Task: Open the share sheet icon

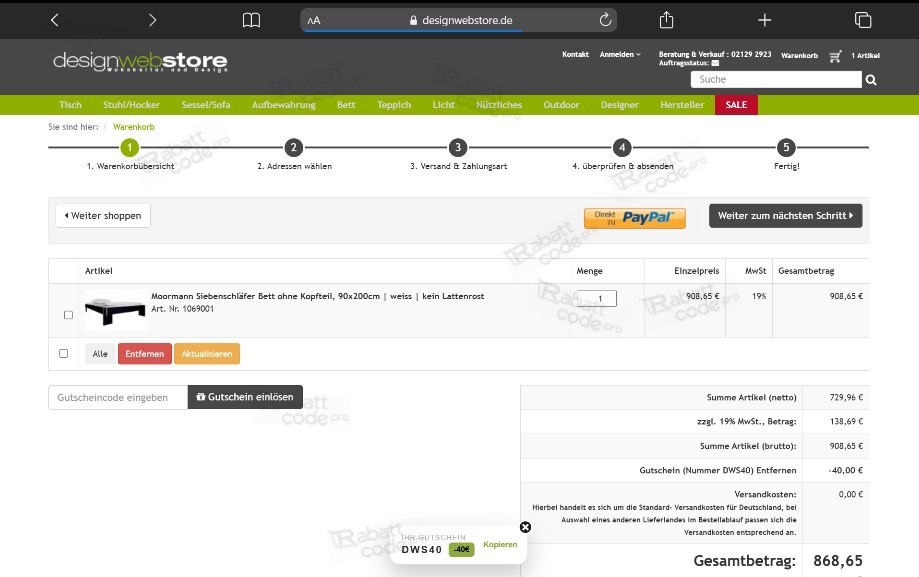Action: pos(666,20)
